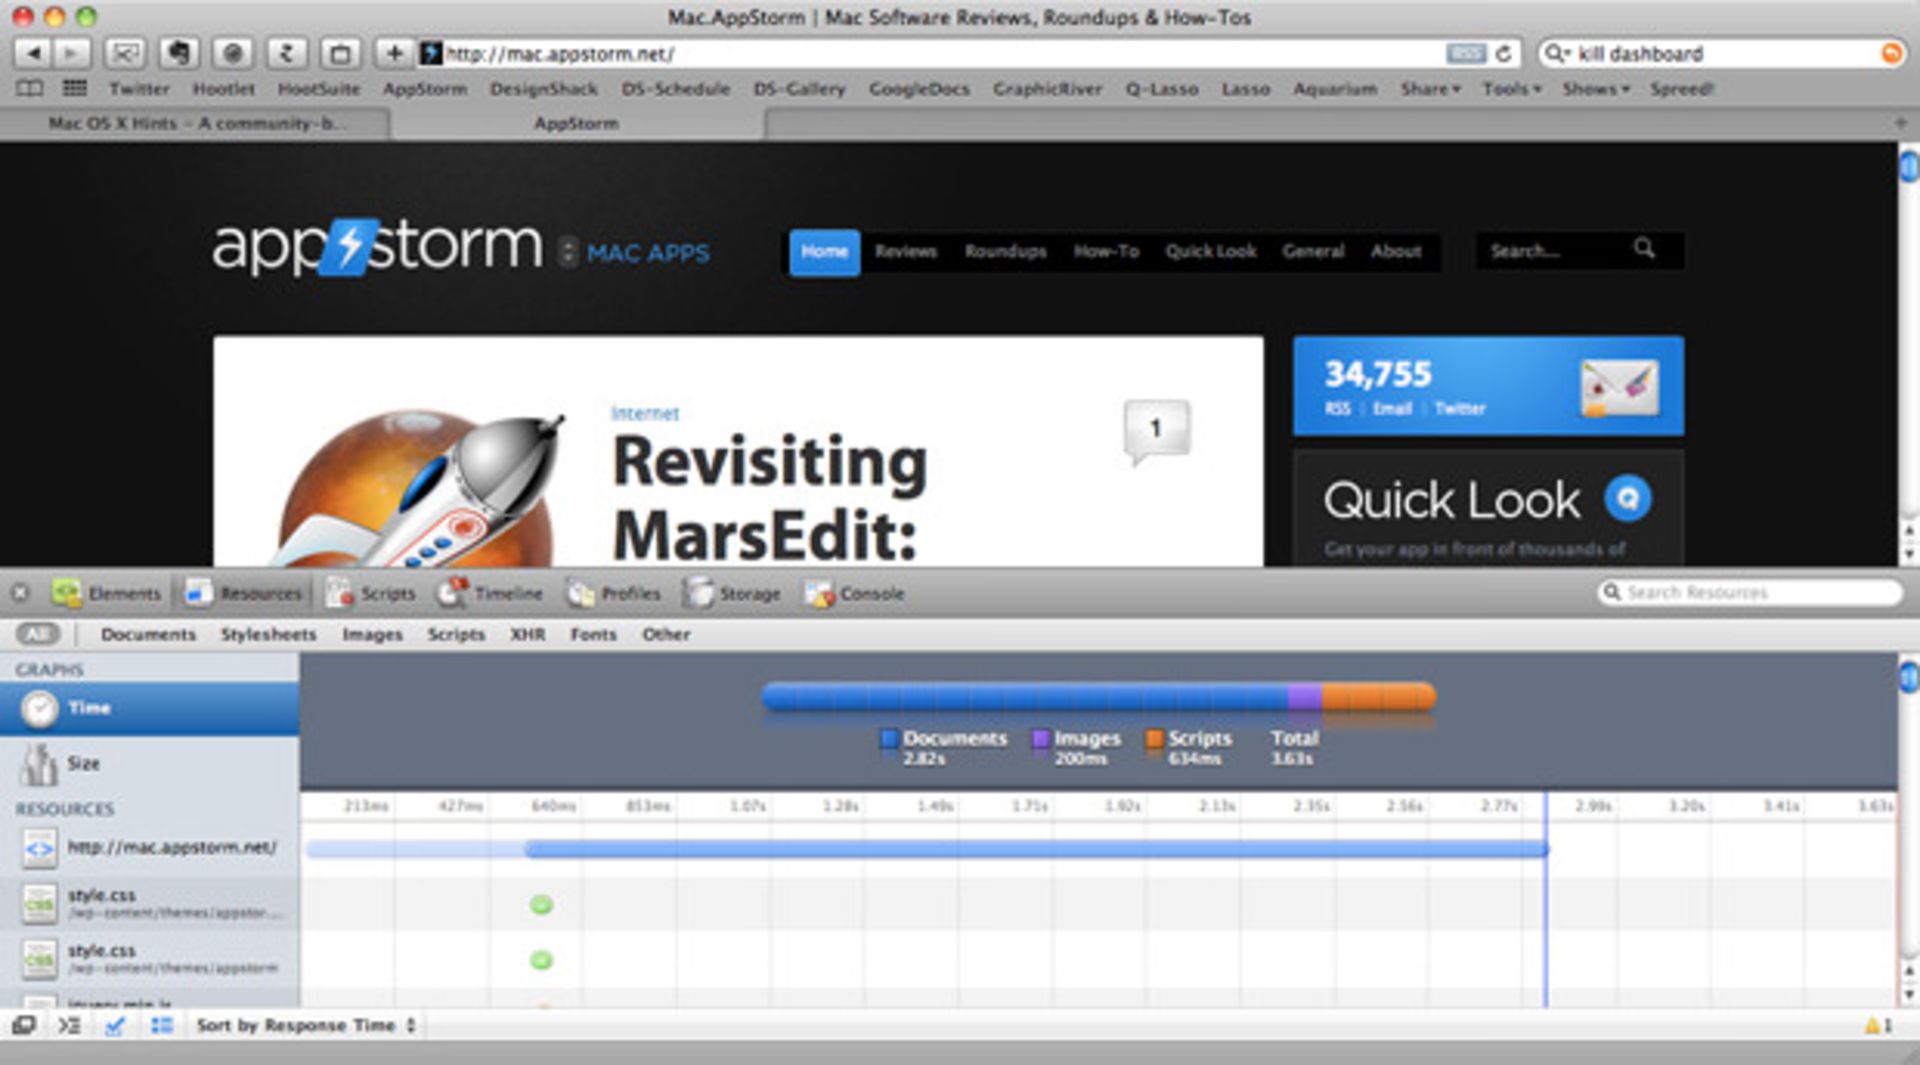The image size is (1920, 1065).
Task: Open the GoogleDocs bookmark
Action: tap(919, 89)
